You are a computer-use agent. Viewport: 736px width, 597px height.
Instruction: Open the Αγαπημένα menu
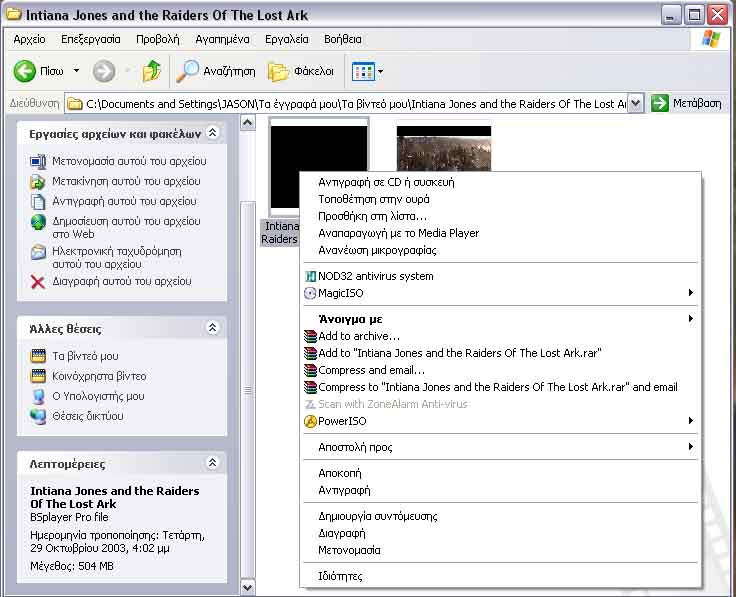coord(222,39)
